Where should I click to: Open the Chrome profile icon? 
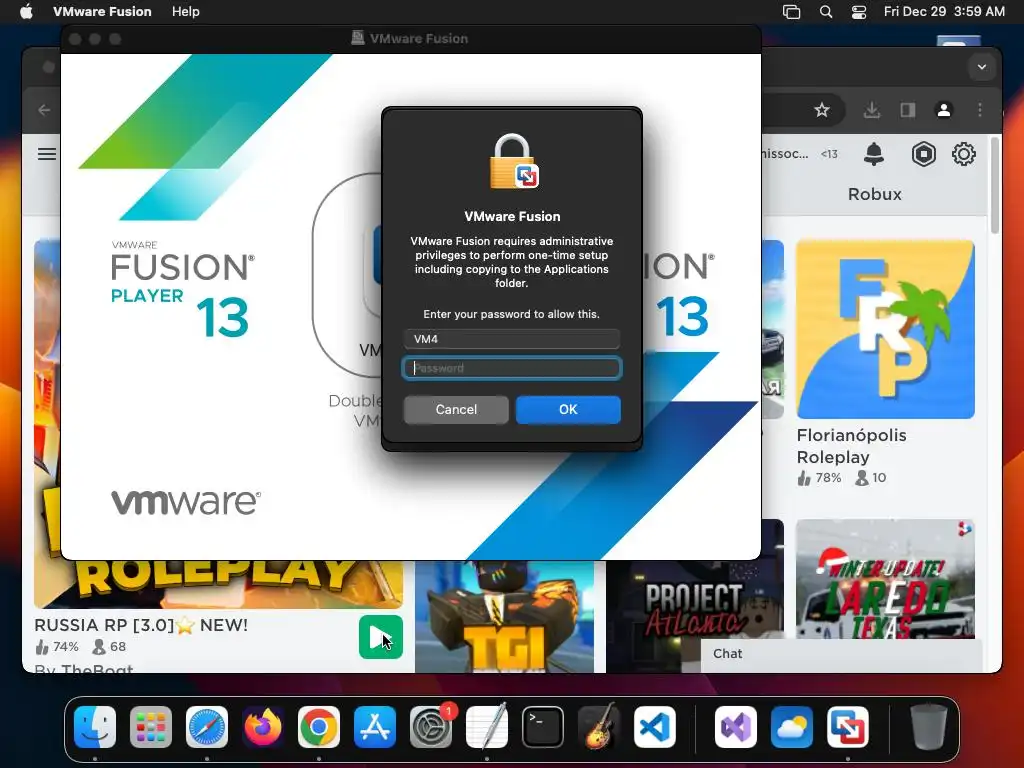944,110
